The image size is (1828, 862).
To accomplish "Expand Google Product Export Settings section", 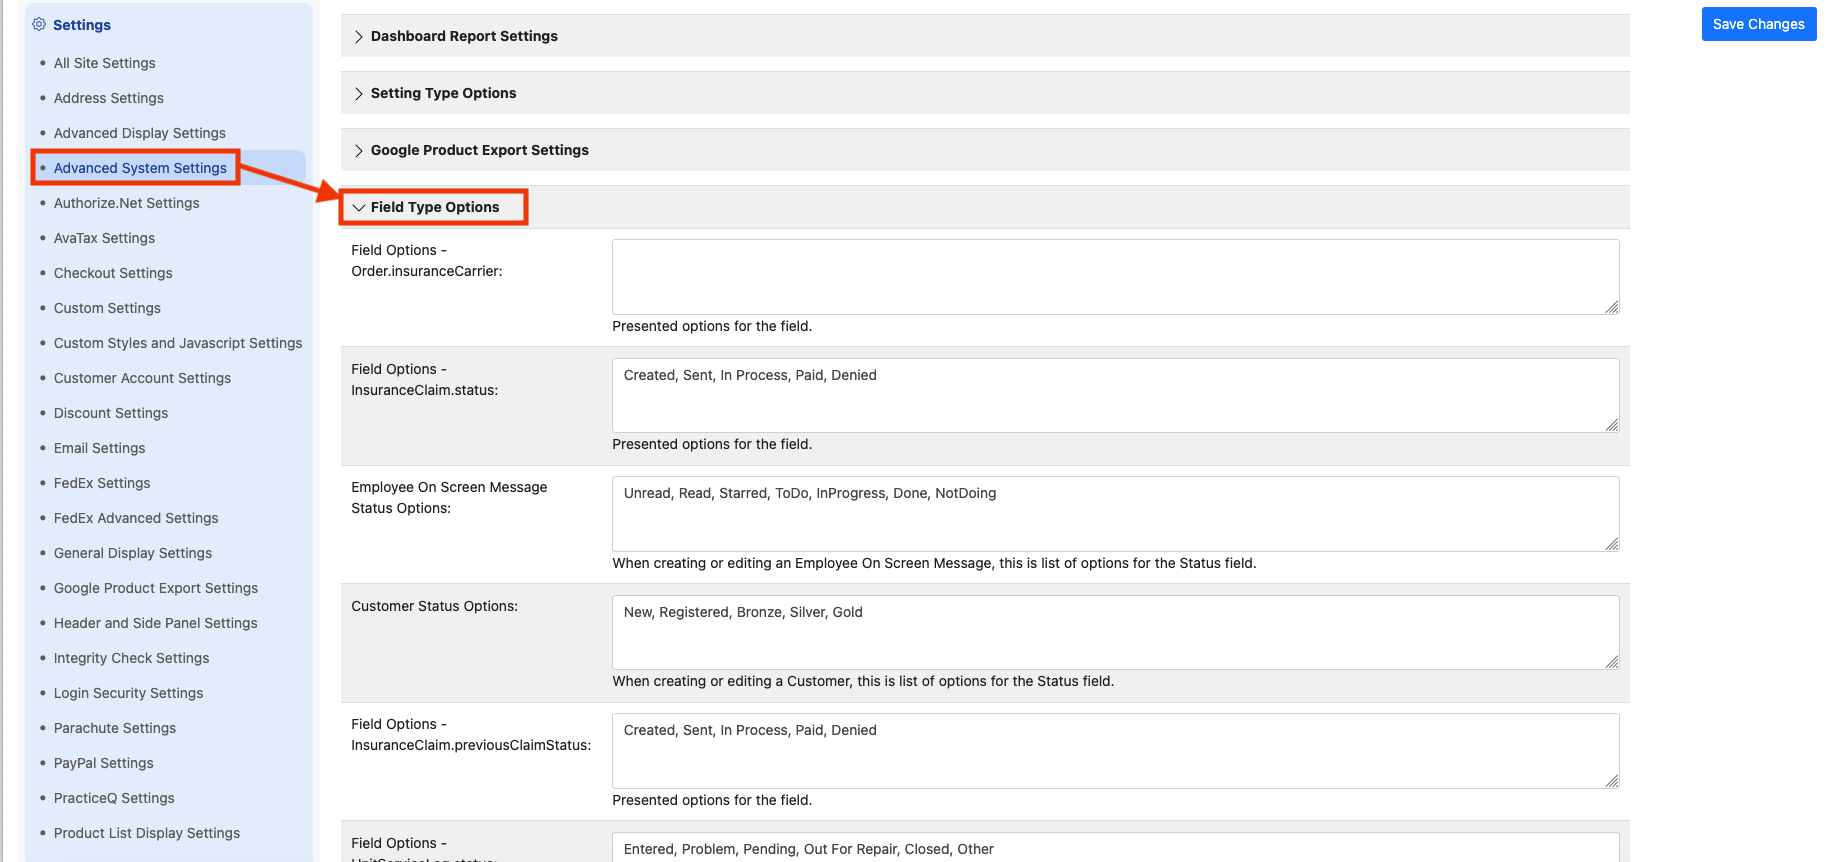I will [985, 150].
